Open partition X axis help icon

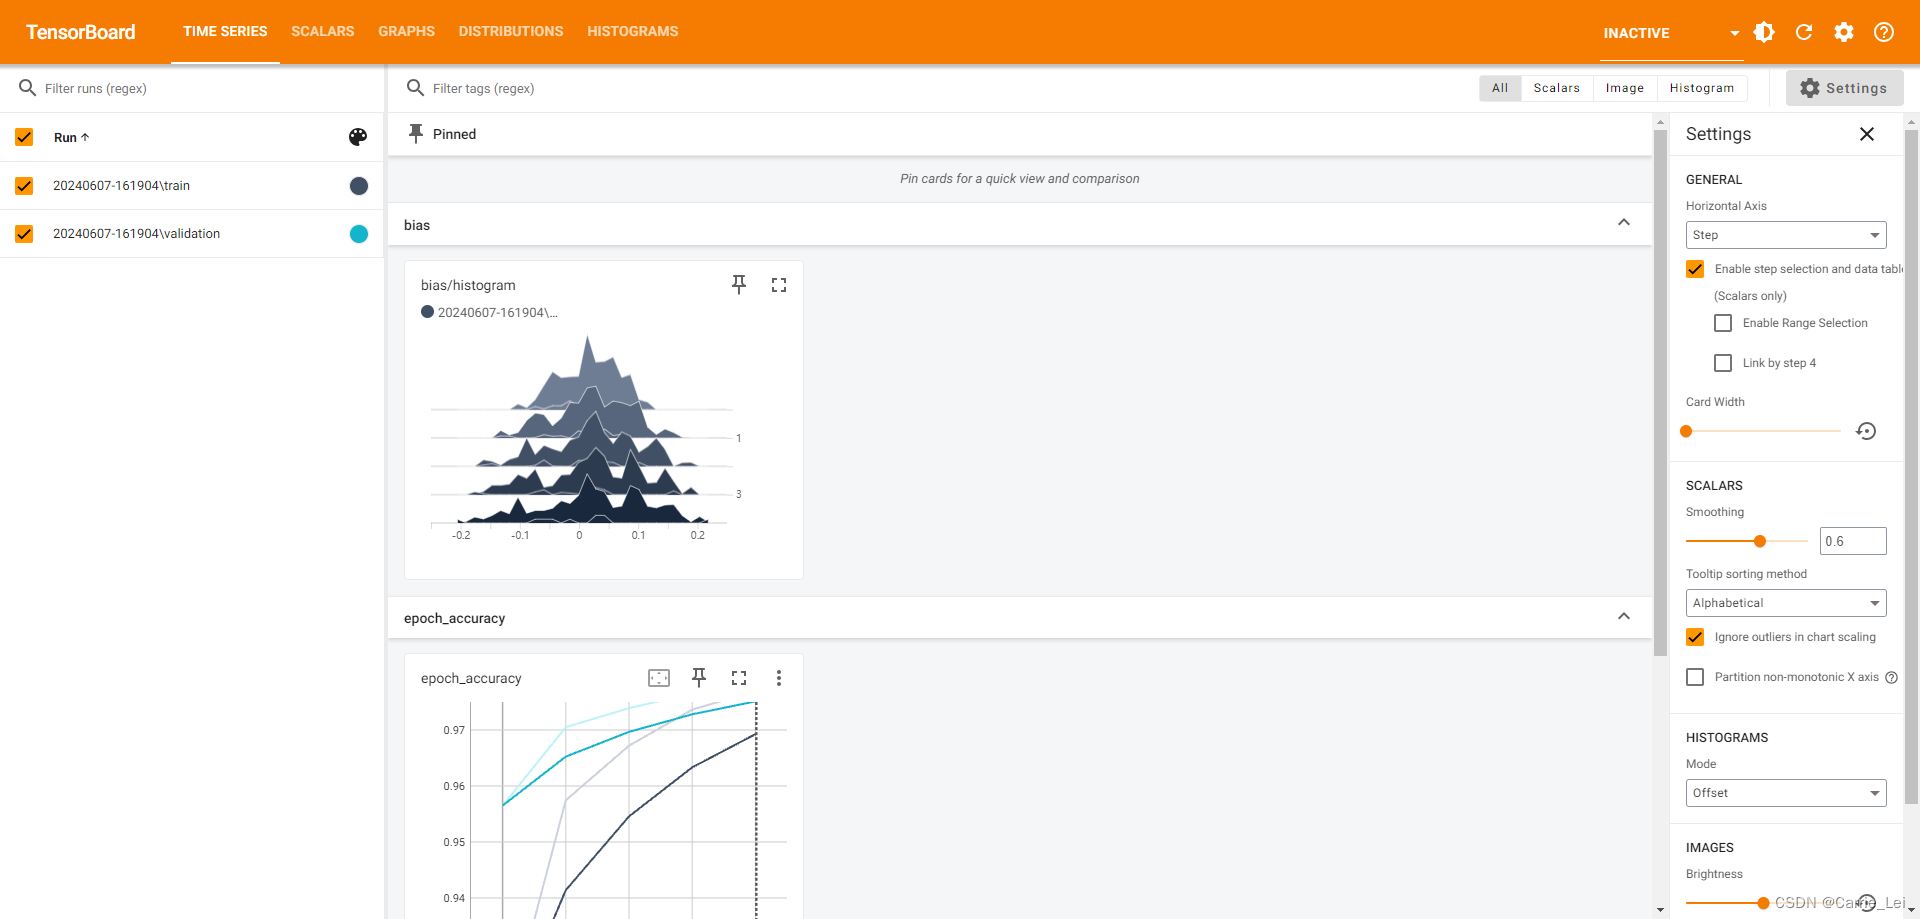tap(1891, 677)
